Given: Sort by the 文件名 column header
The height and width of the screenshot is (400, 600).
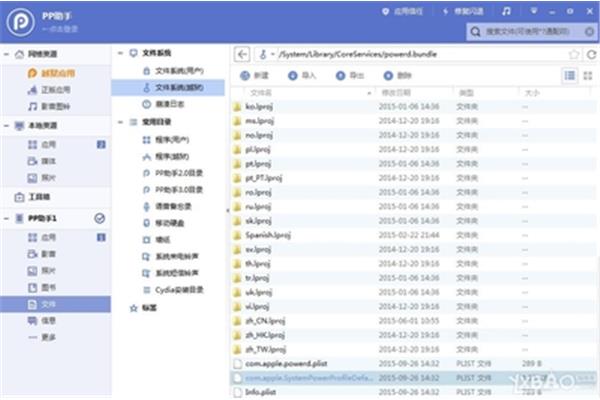Looking at the screenshot, I should pos(261,93).
